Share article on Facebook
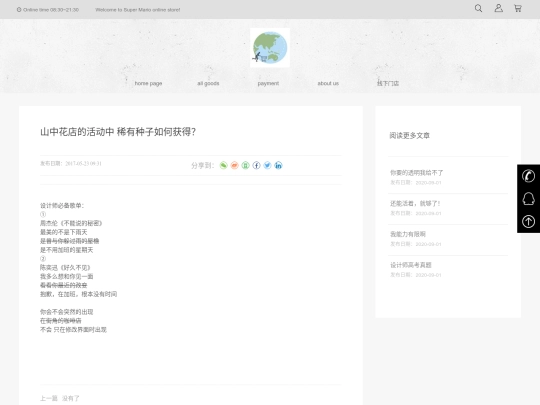Image resolution: width=540 pixels, height=405 pixels. click(256, 165)
